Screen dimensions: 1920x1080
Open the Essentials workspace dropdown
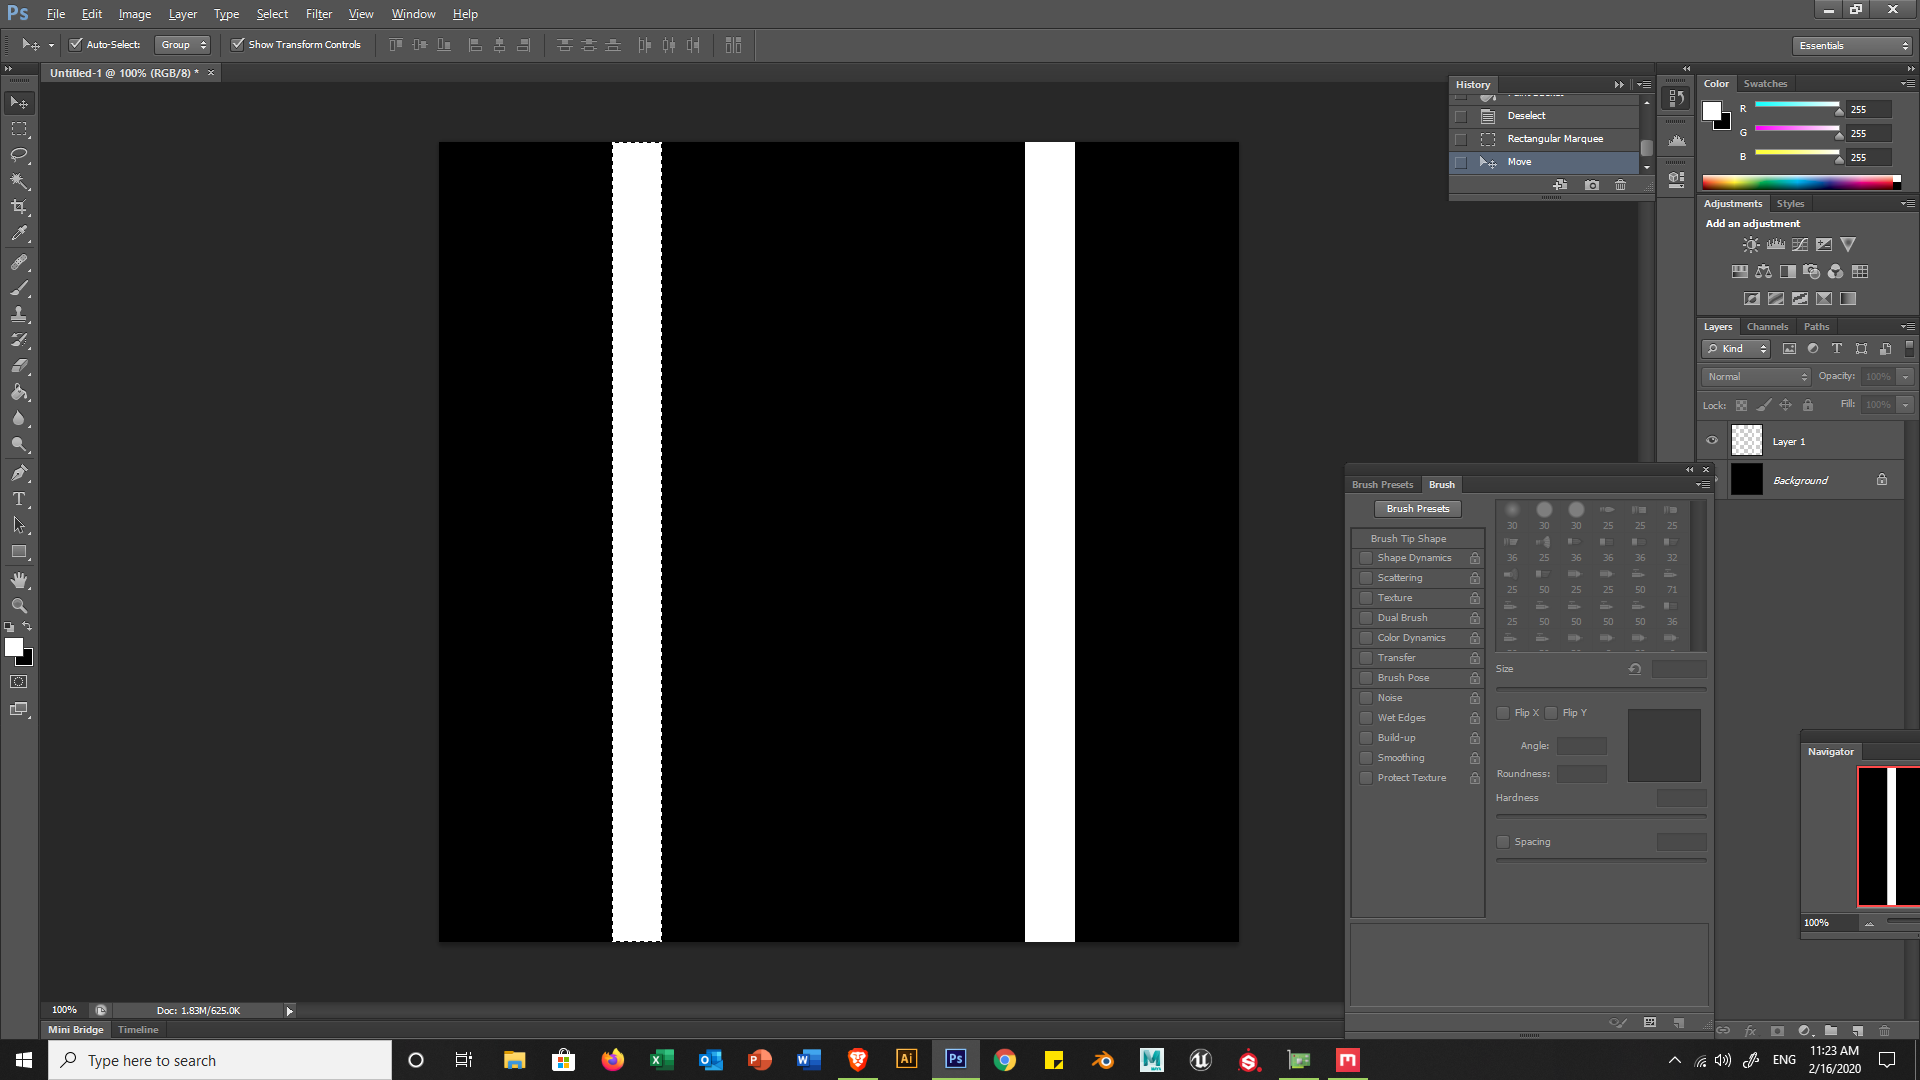click(x=1852, y=45)
